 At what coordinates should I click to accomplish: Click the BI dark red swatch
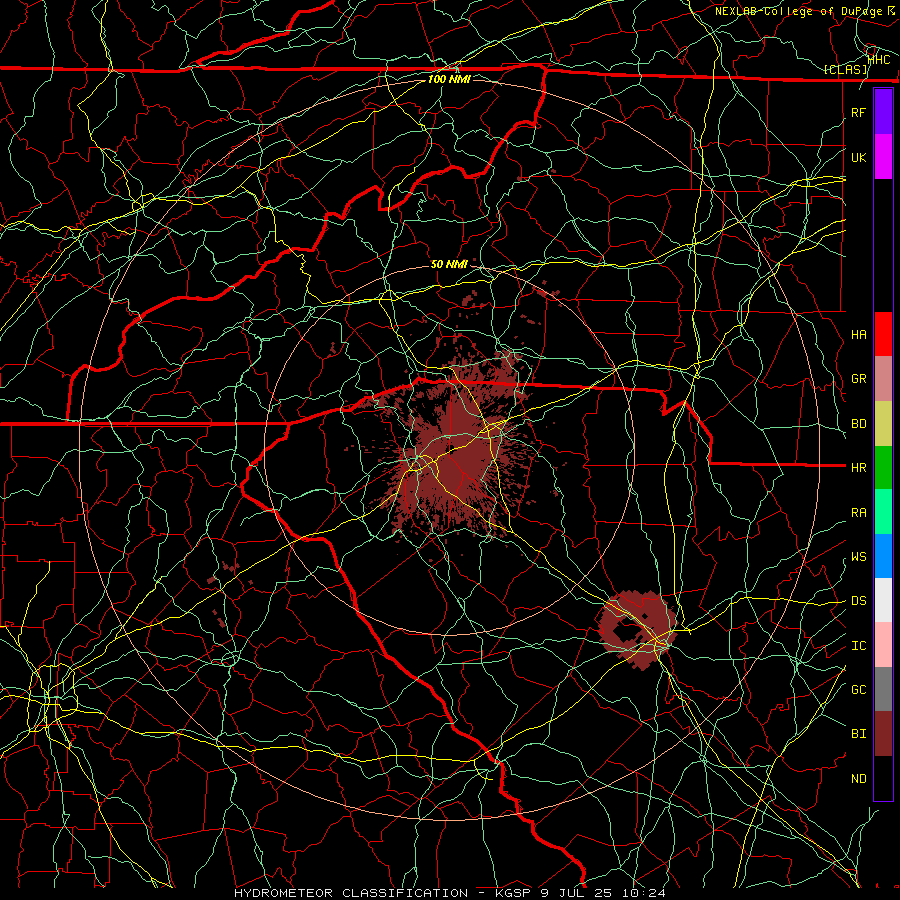(x=883, y=734)
